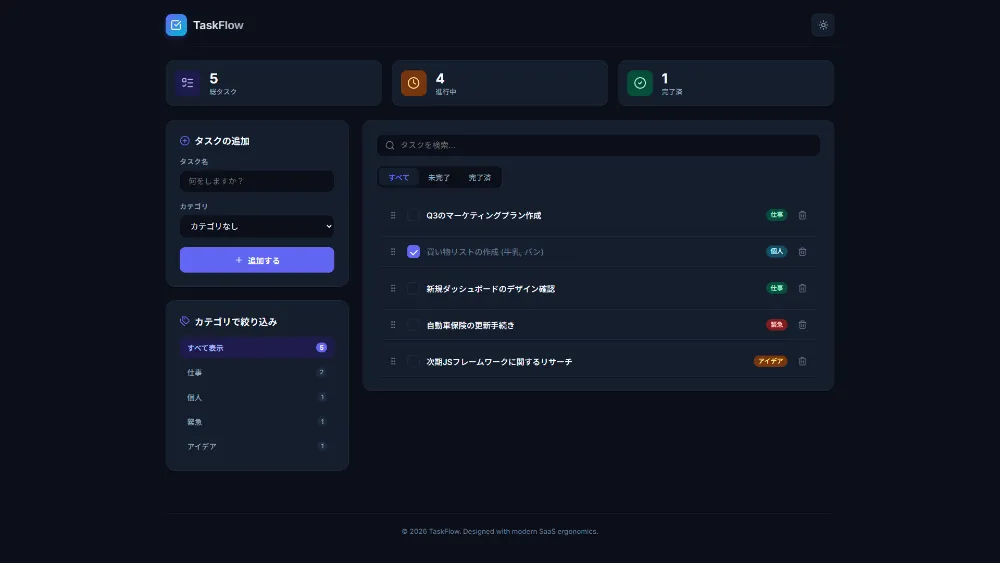Click the search magnifier icon
Viewport: 1000px width, 563px height.
(390, 145)
